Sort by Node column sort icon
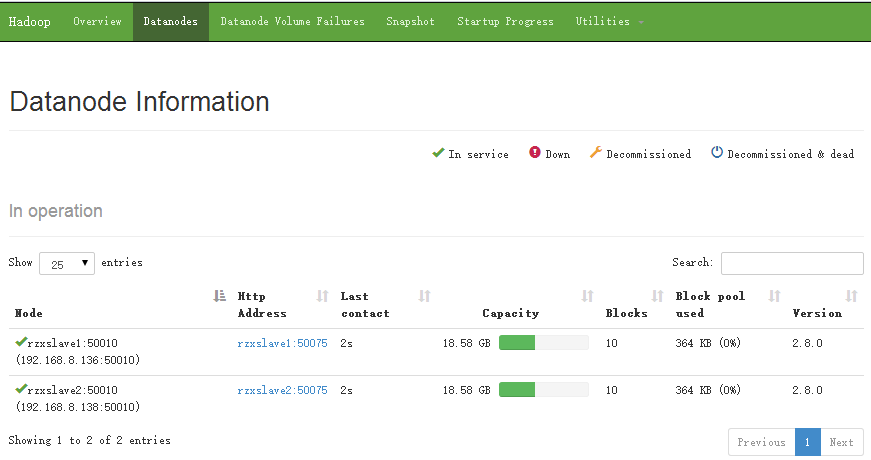 pyautogui.click(x=219, y=296)
